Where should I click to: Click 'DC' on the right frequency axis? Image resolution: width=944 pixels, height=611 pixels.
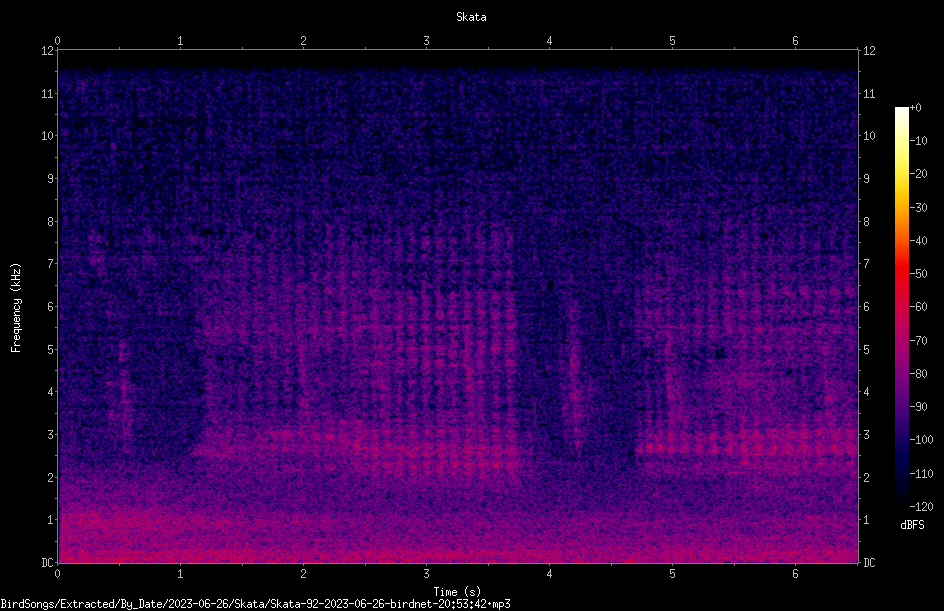pyautogui.click(x=869, y=563)
